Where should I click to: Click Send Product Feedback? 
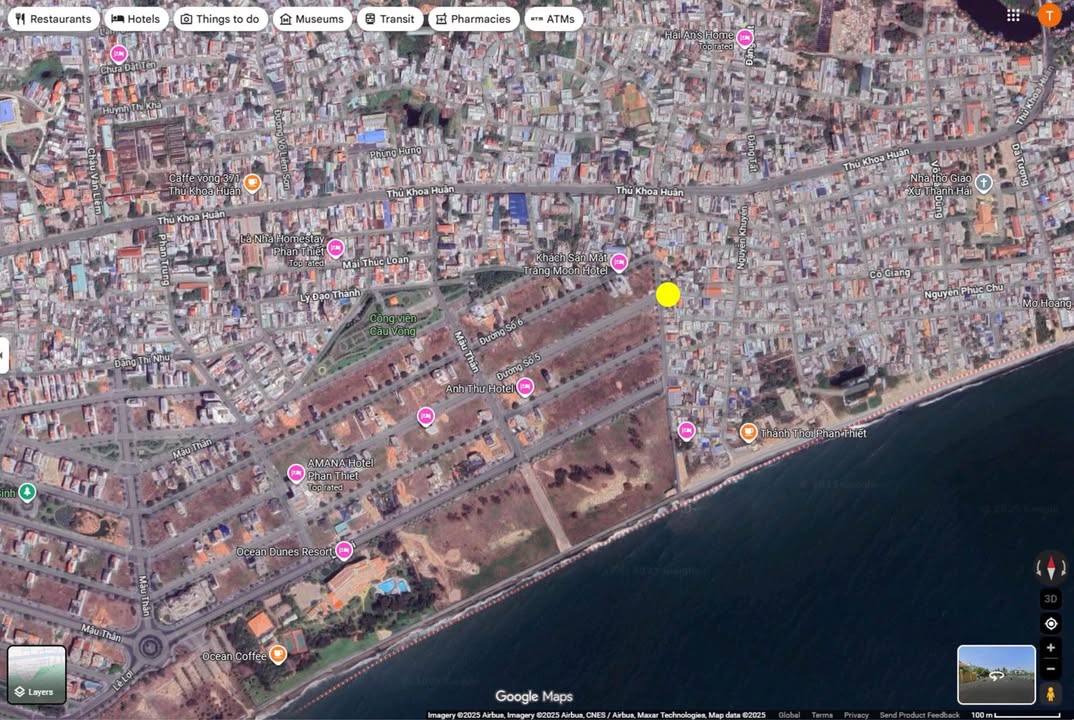[918, 715]
